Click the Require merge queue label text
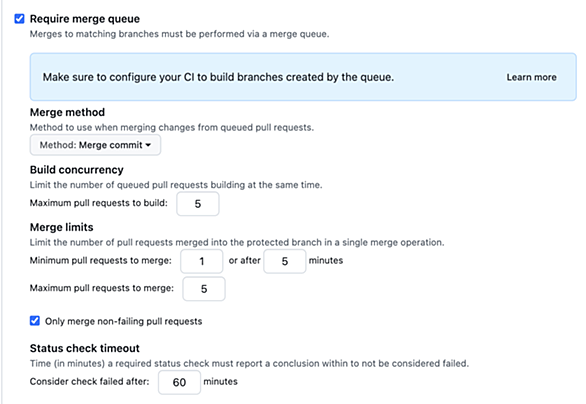This screenshot has width=586, height=404. pos(85,19)
